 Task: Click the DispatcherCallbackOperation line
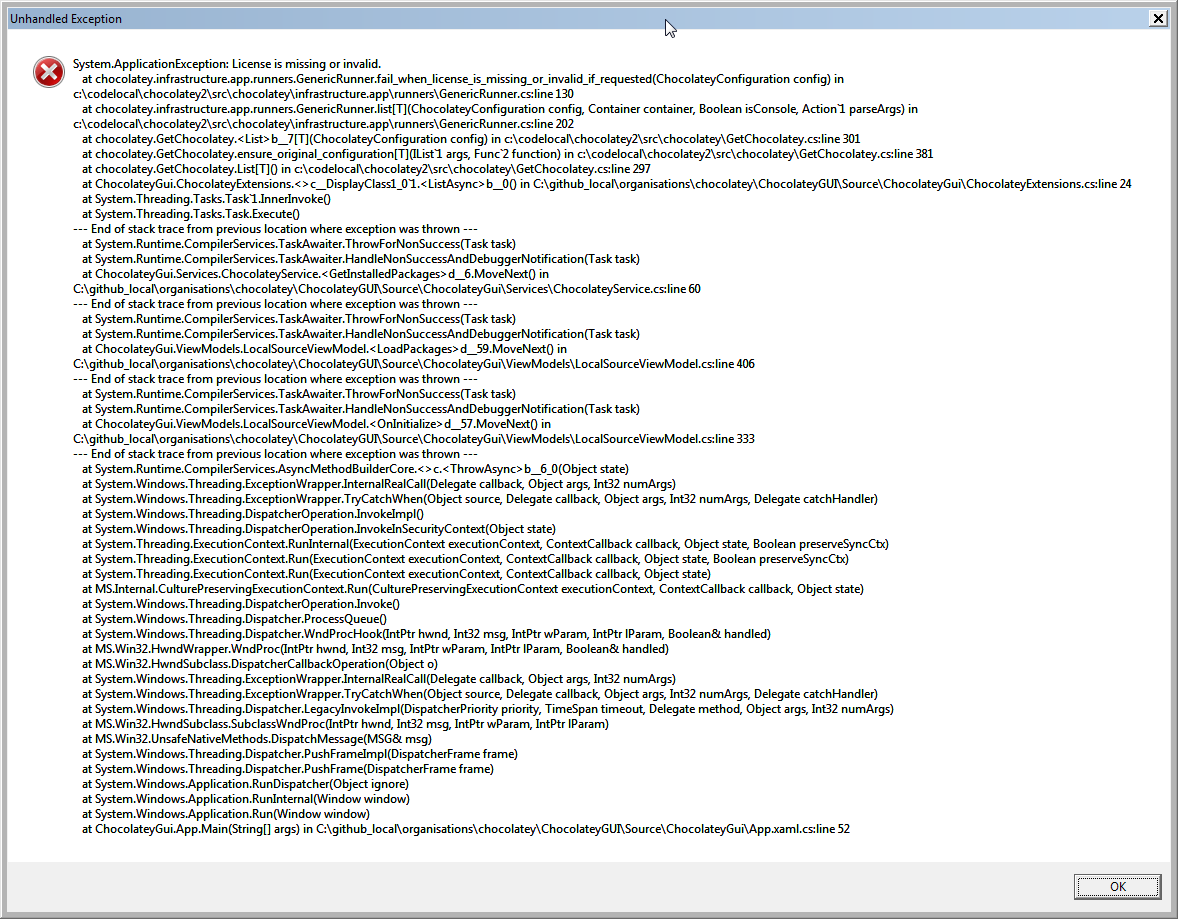click(x=260, y=665)
